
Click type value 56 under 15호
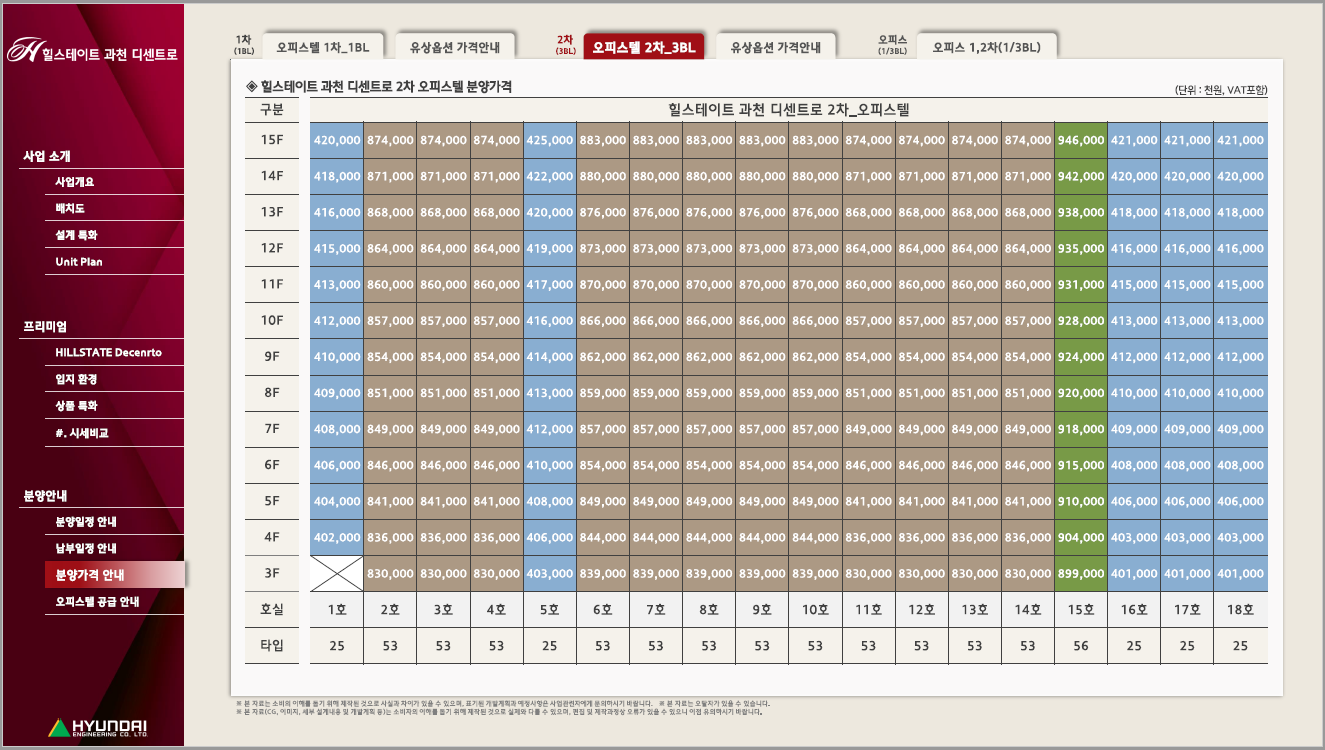1081,645
